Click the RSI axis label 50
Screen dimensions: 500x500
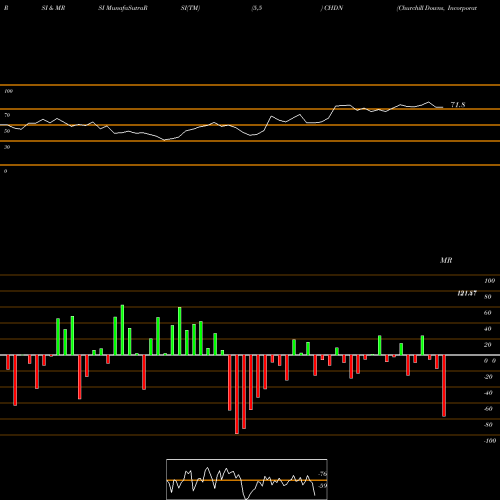[7, 131]
